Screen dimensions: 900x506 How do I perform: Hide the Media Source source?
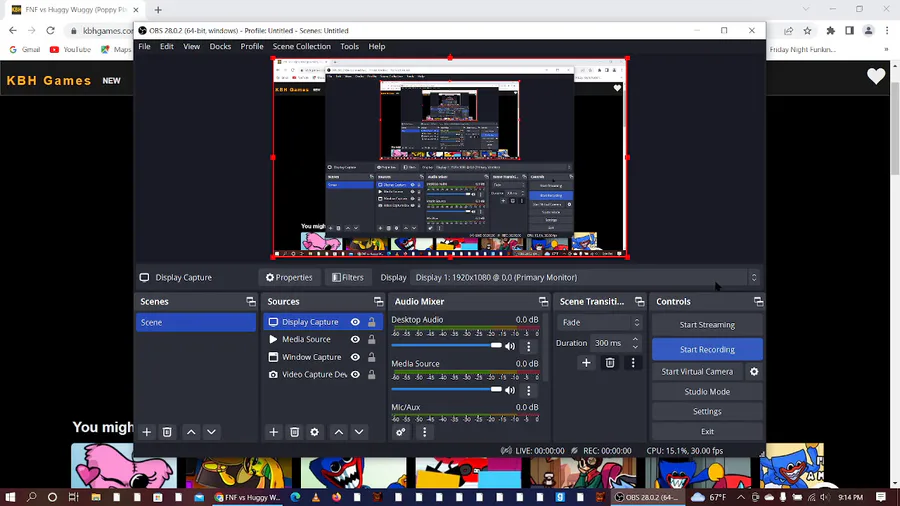[x=355, y=340]
